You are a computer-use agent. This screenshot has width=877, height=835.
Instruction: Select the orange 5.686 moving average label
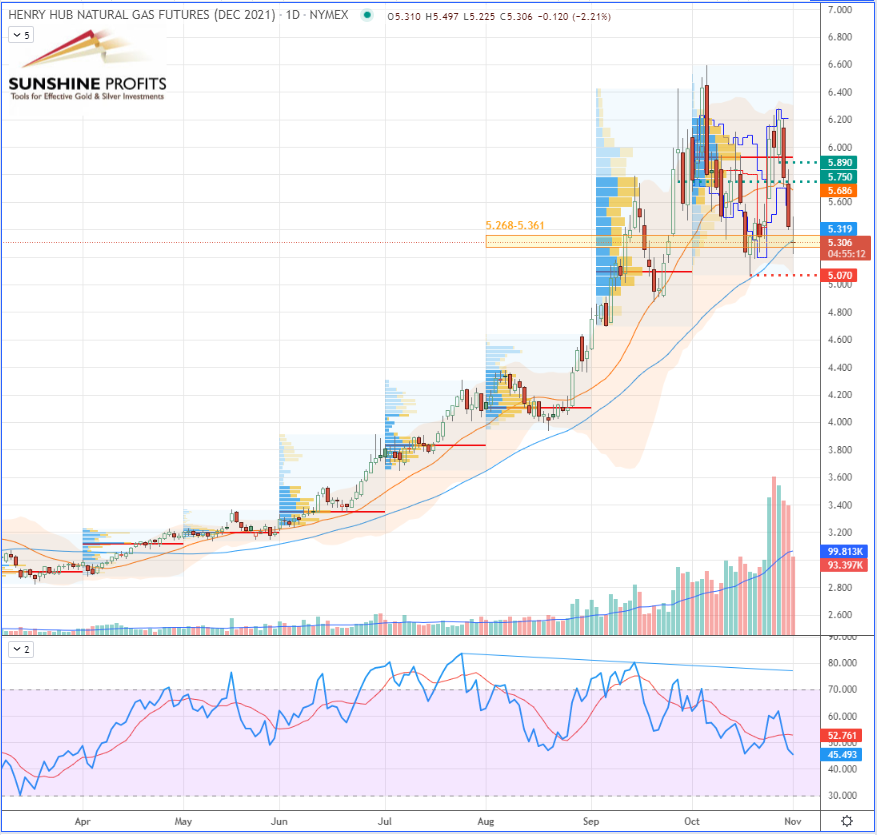tap(839, 191)
